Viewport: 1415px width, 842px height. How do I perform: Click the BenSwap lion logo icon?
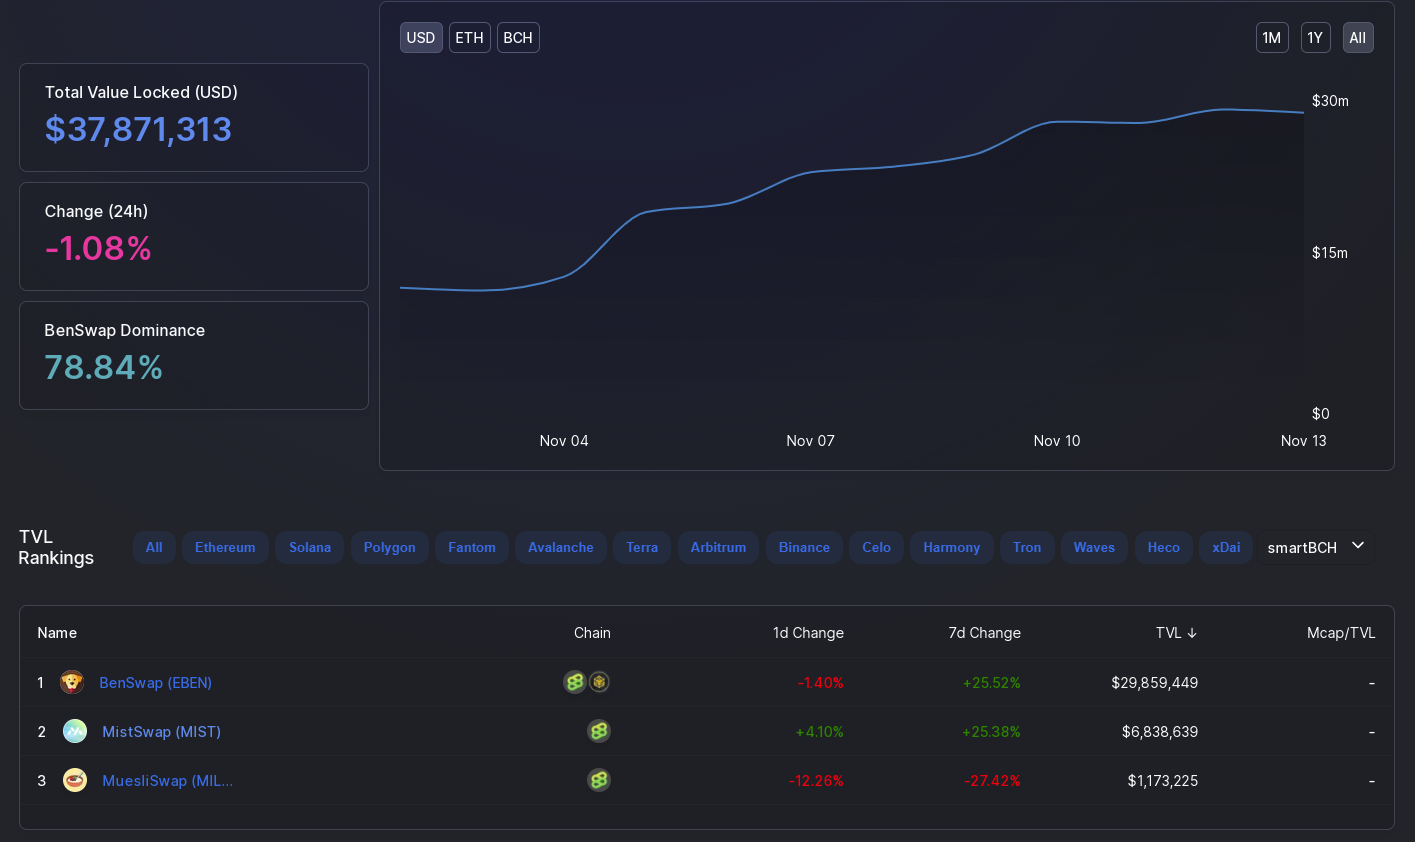click(72, 682)
